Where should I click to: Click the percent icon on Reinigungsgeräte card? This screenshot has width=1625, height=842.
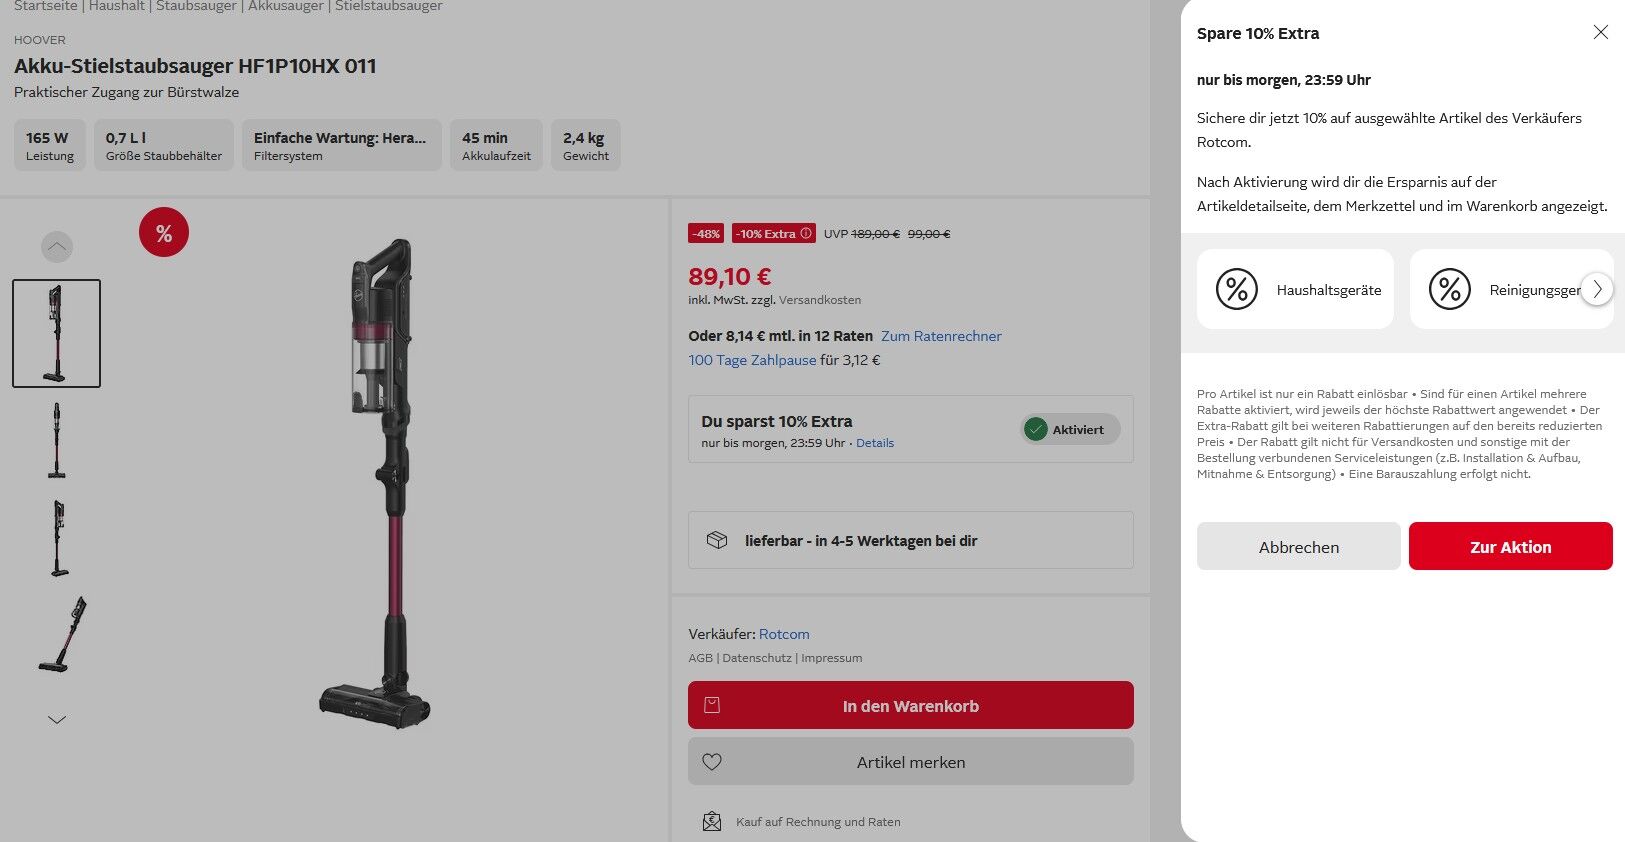coord(1449,290)
